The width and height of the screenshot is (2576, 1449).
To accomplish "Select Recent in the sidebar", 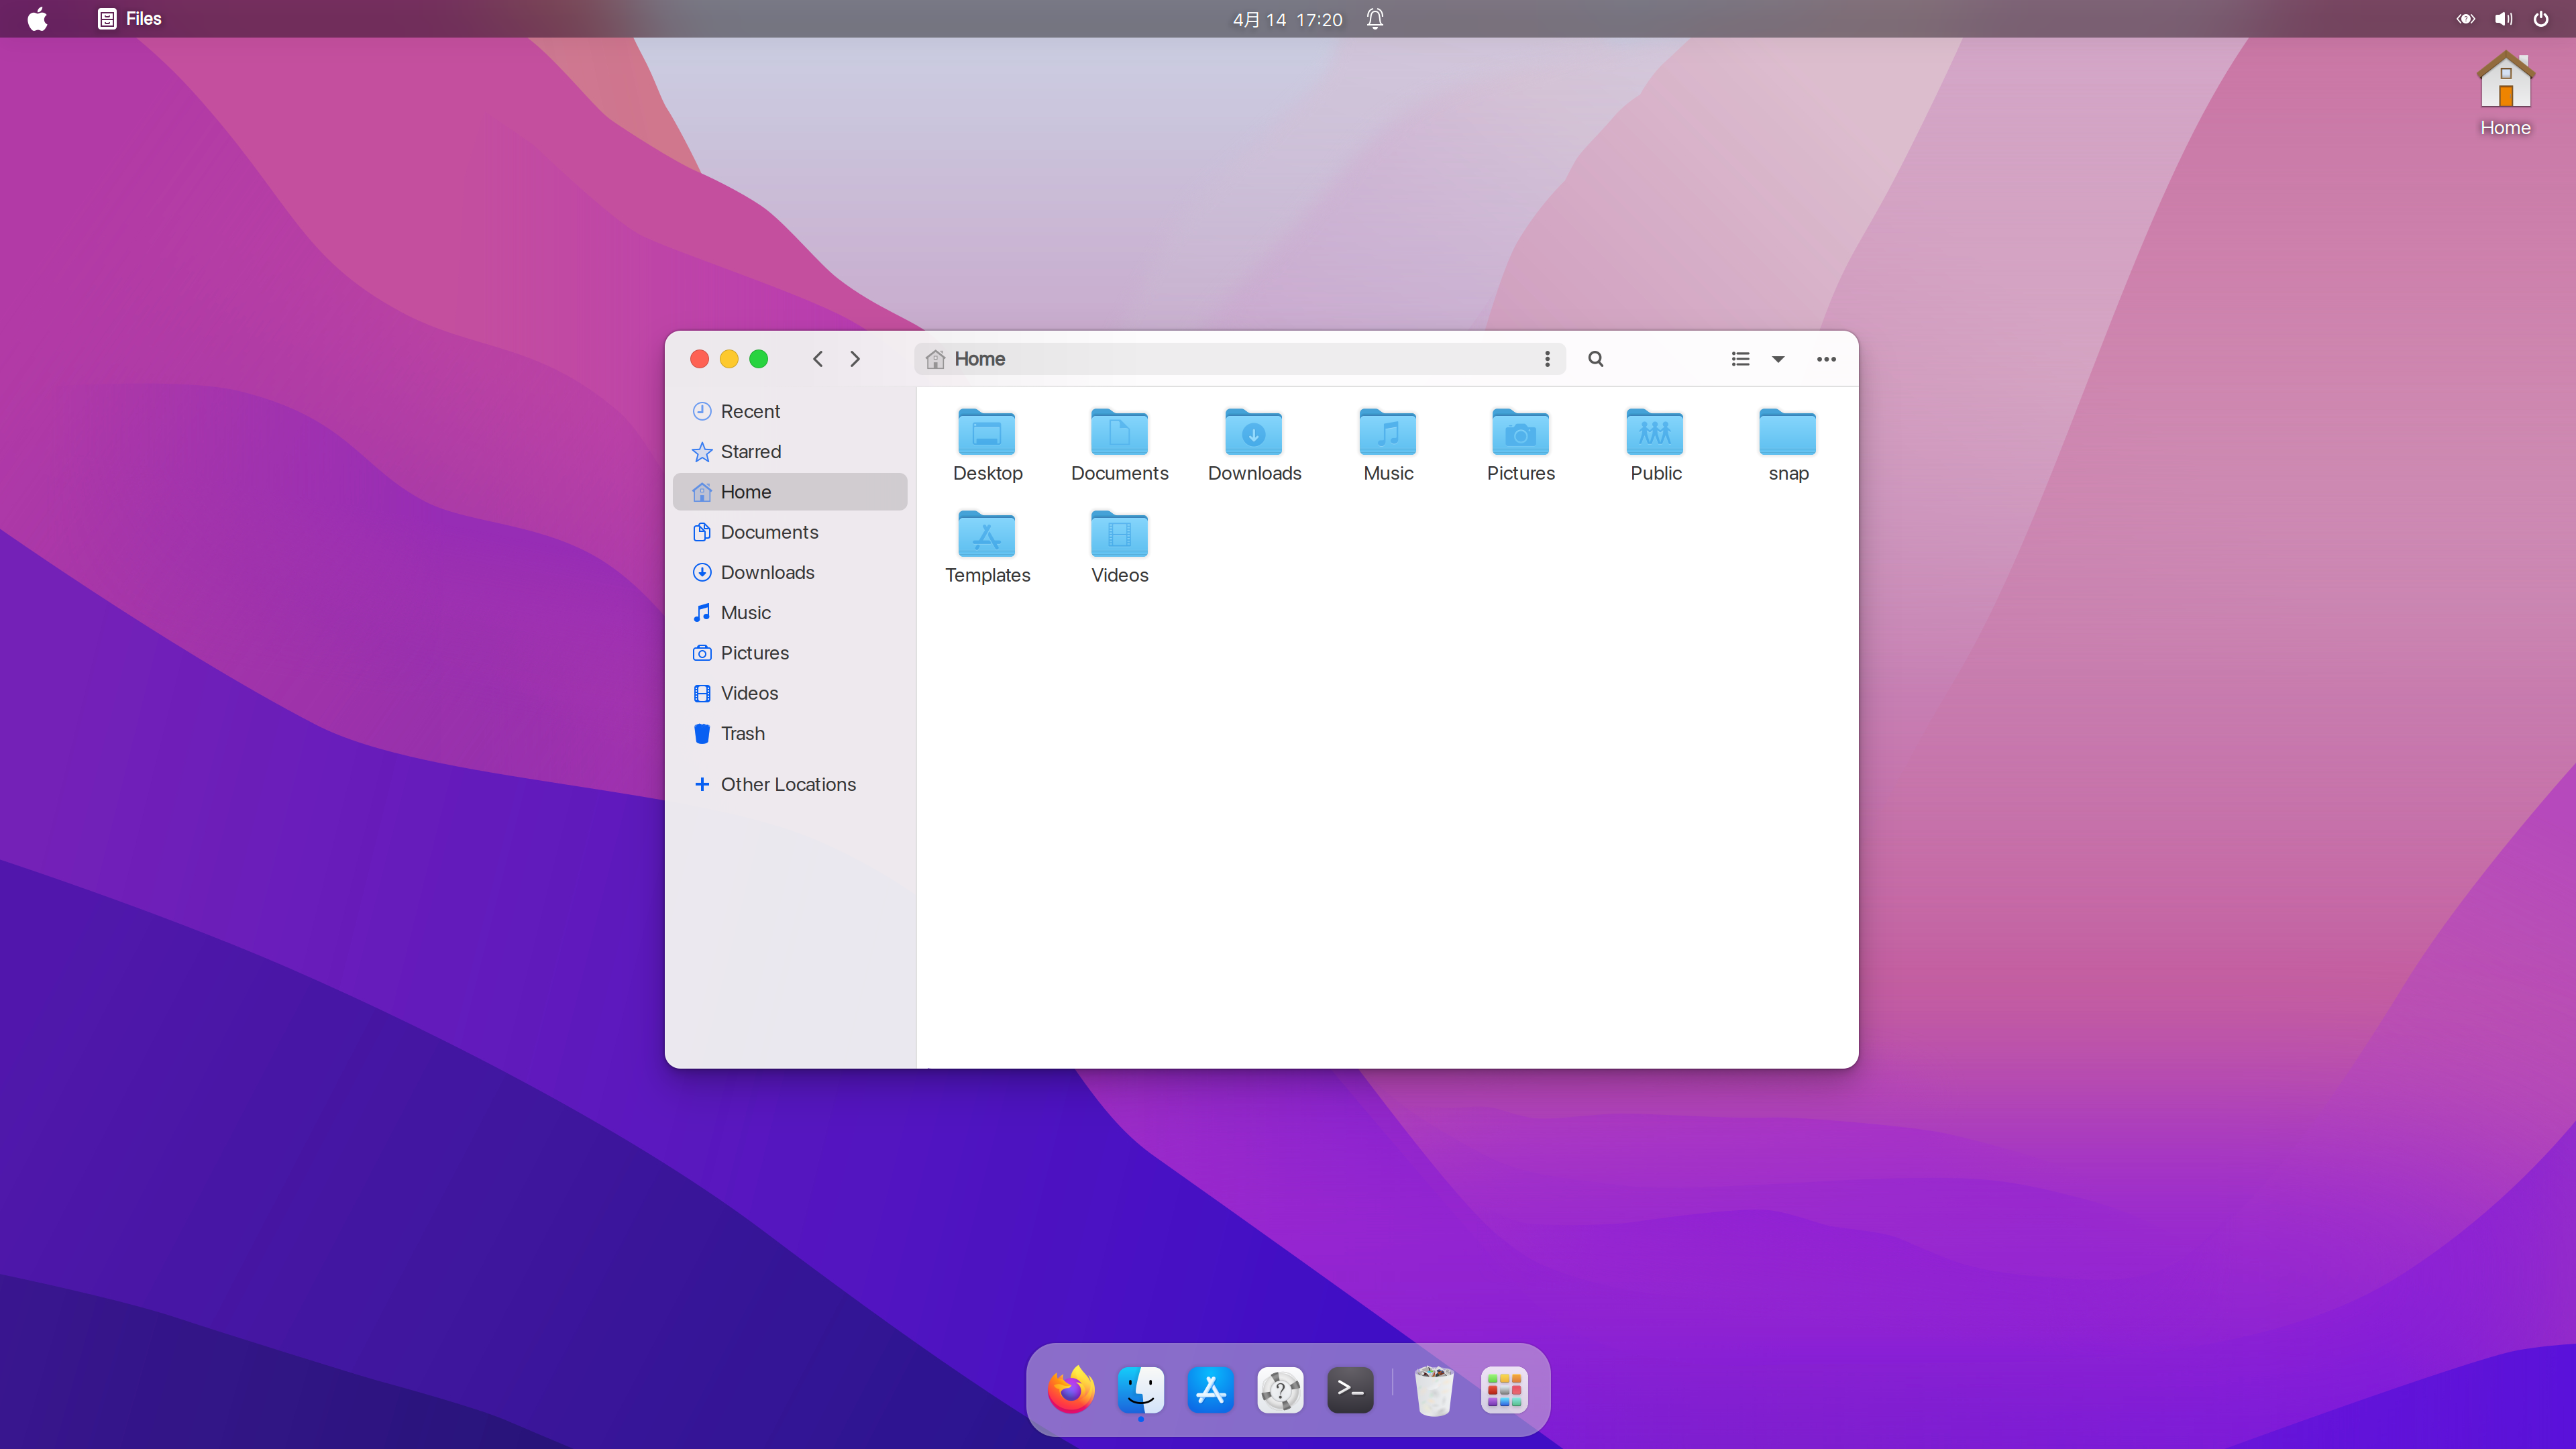I will (750, 411).
